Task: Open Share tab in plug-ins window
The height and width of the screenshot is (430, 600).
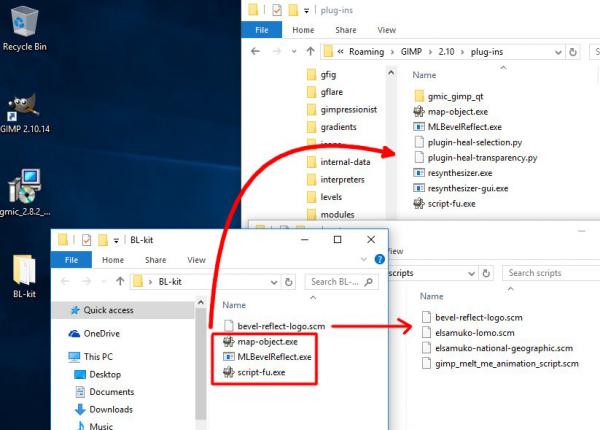Action: pos(346,30)
